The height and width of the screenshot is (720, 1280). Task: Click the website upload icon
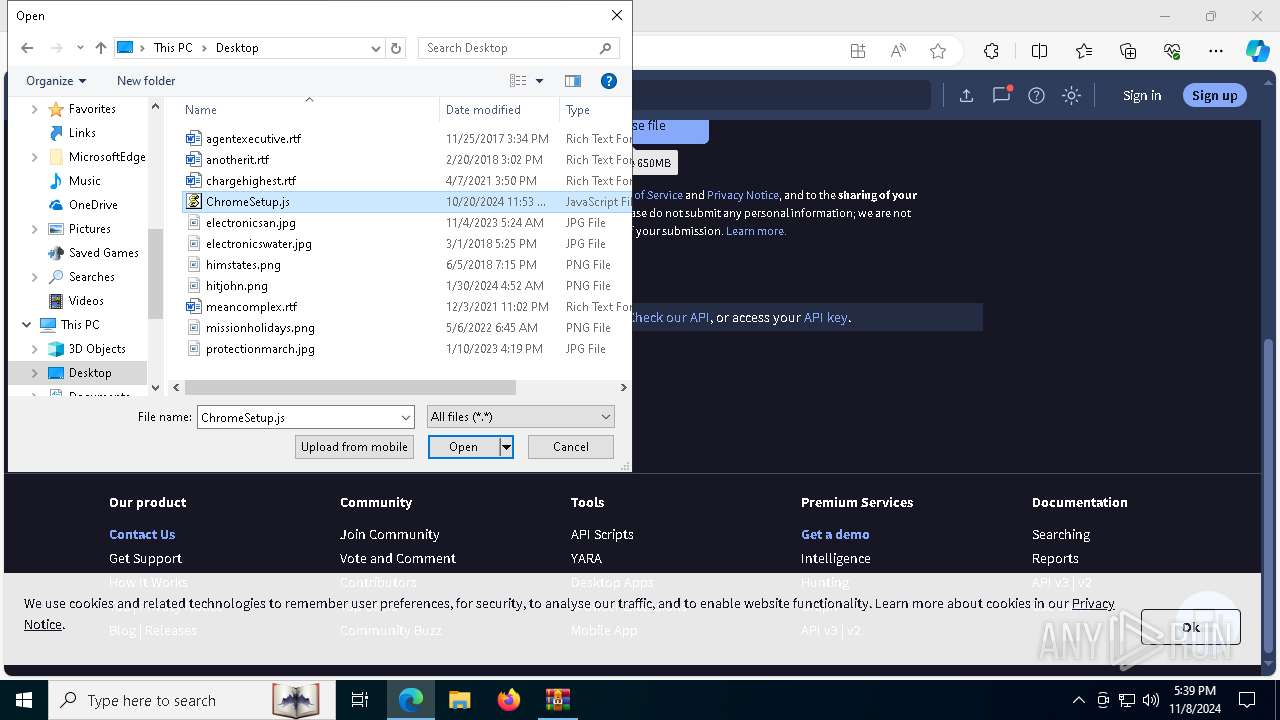pos(966,95)
